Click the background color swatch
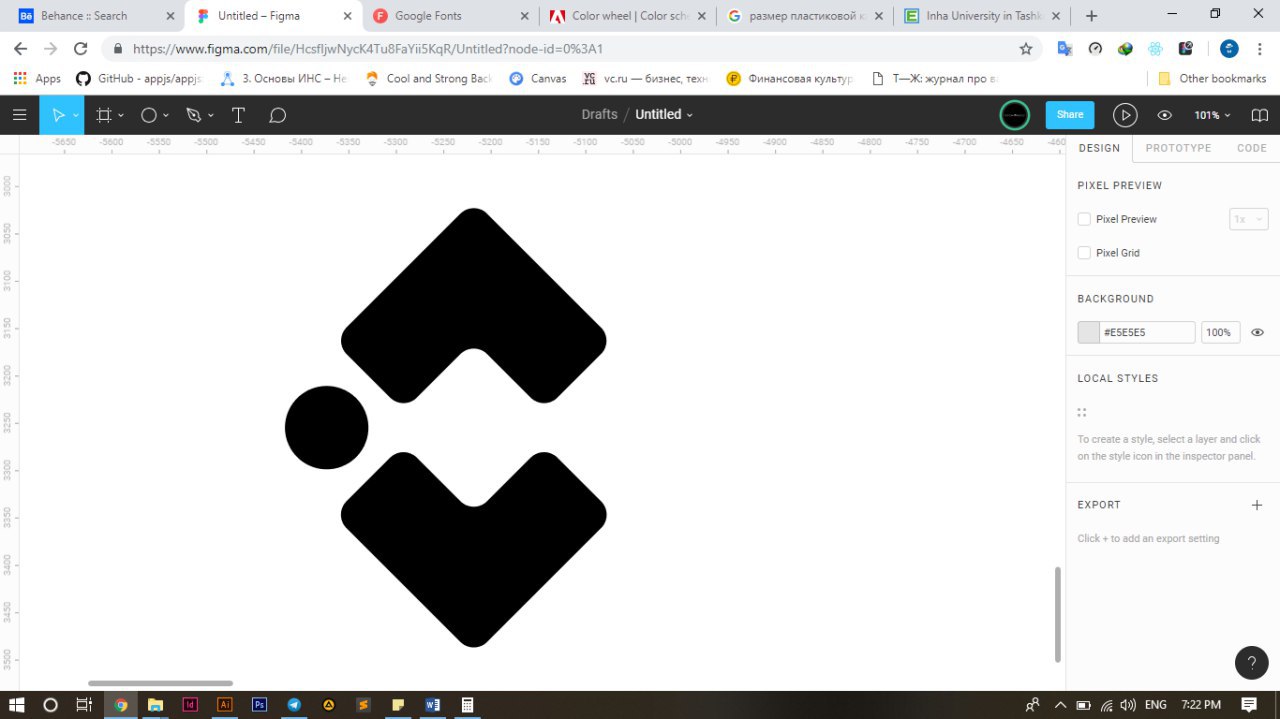1280x719 pixels. 1088,333
